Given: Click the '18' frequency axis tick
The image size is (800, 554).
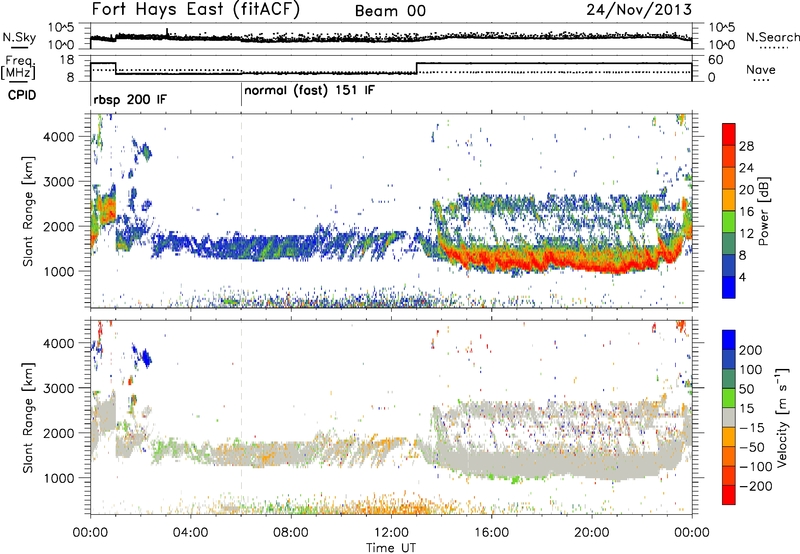Looking at the screenshot, I should coord(67,60).
